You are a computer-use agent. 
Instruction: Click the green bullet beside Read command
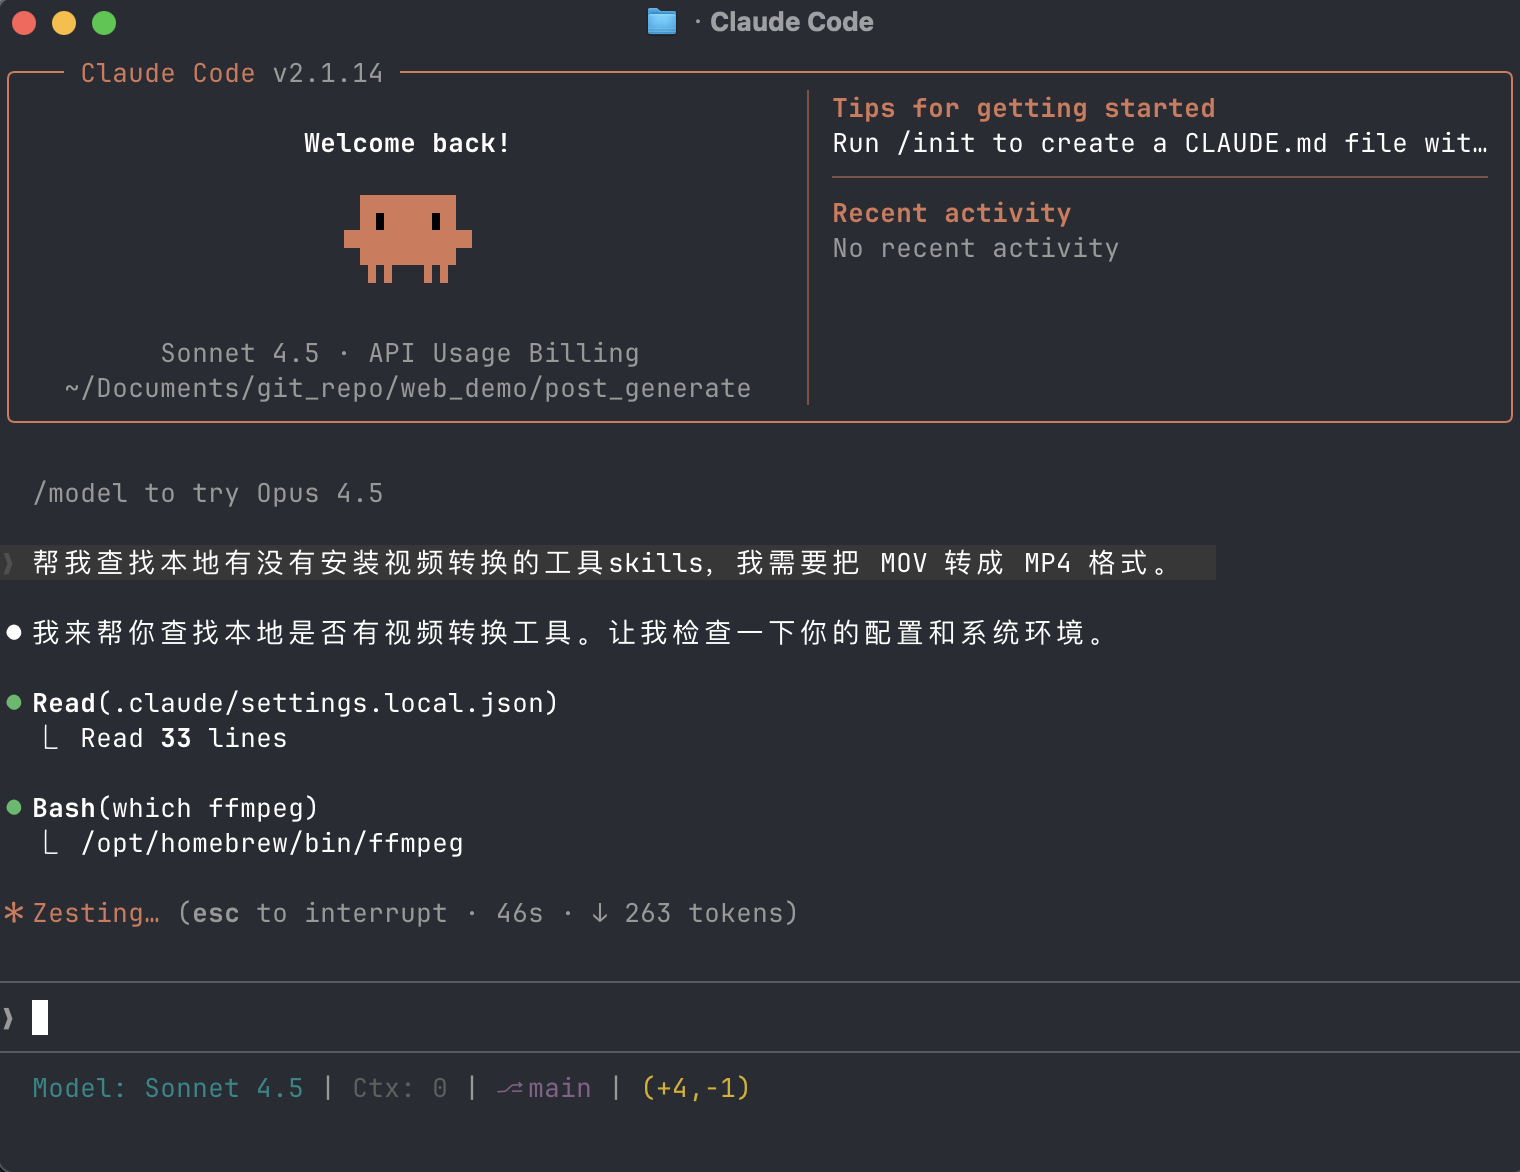(x=14, y=702)
